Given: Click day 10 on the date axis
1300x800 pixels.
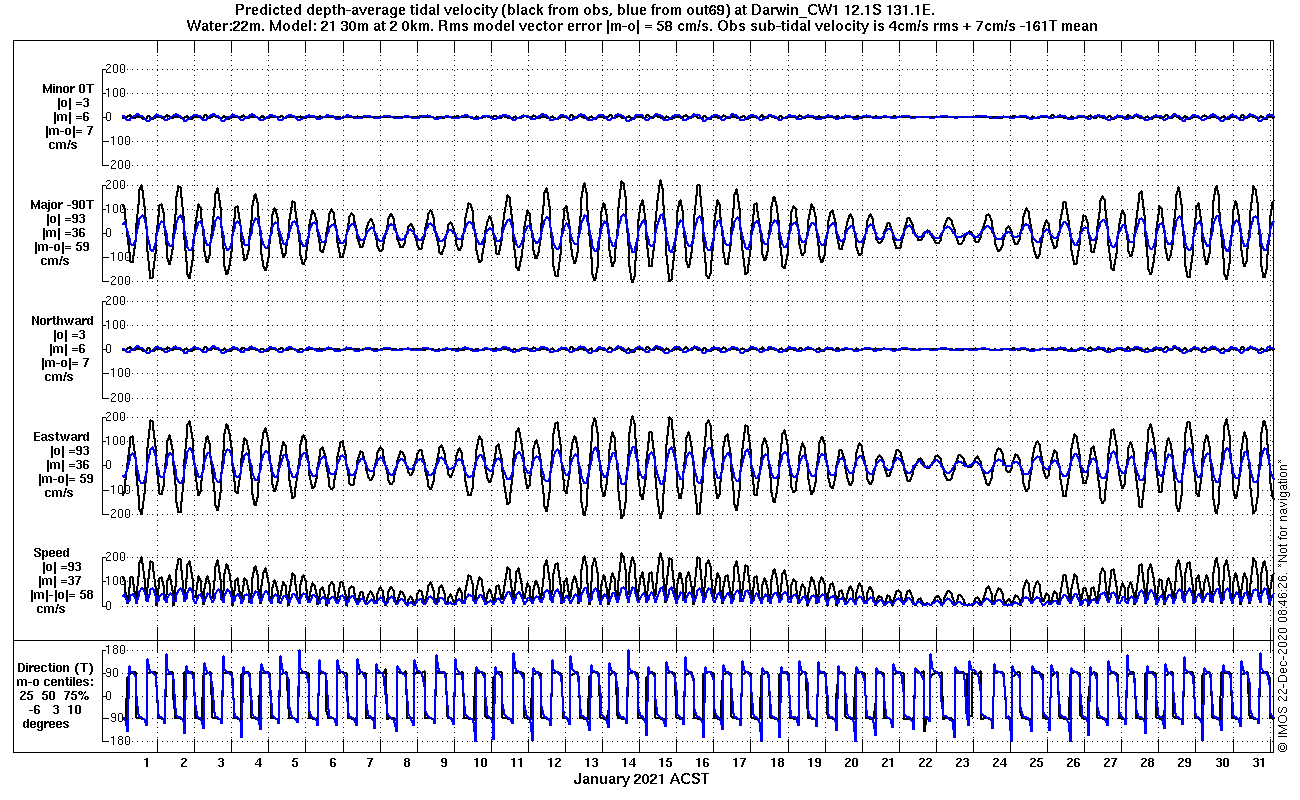Looking at the screenshot, I should 481,762.
